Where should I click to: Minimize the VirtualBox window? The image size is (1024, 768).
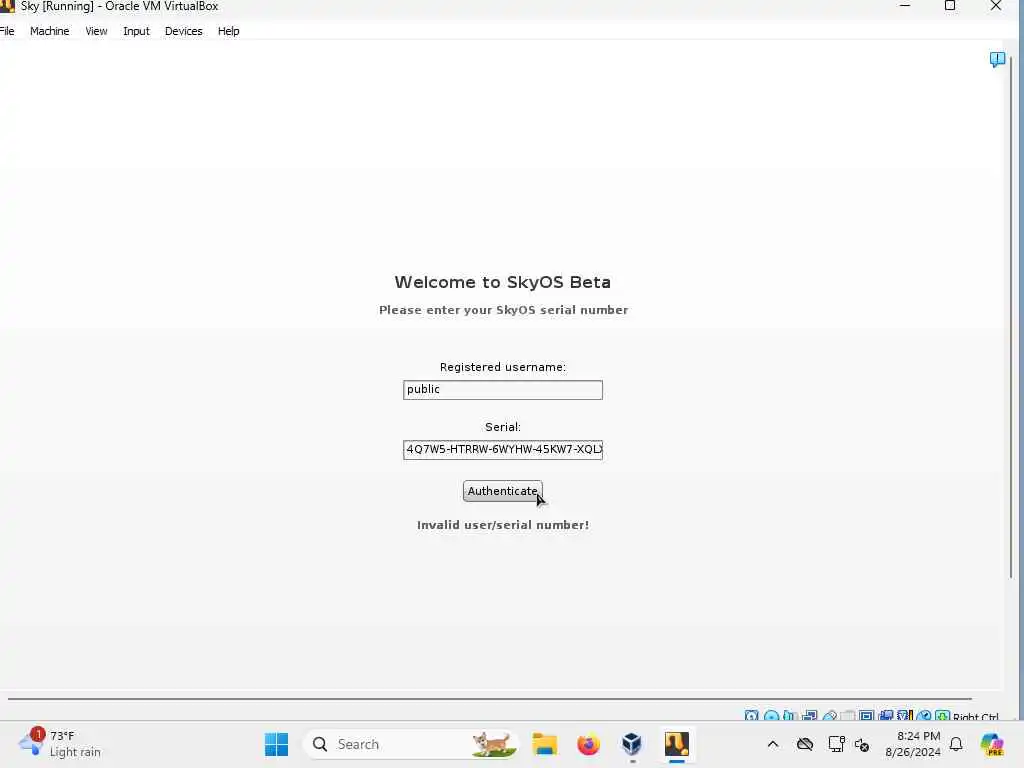(905, 6)
